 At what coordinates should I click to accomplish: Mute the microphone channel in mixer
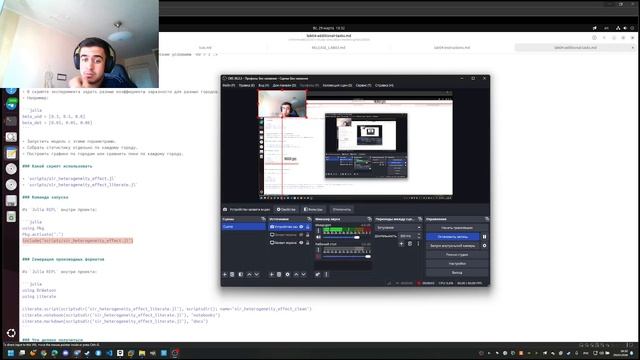(x=318, y=237)
